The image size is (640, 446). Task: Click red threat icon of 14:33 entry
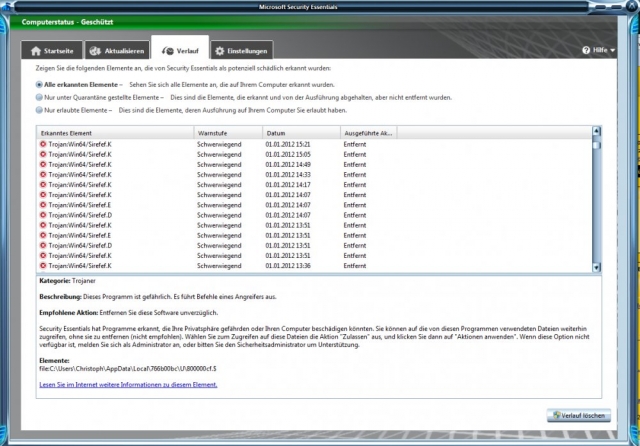point(43,175)
